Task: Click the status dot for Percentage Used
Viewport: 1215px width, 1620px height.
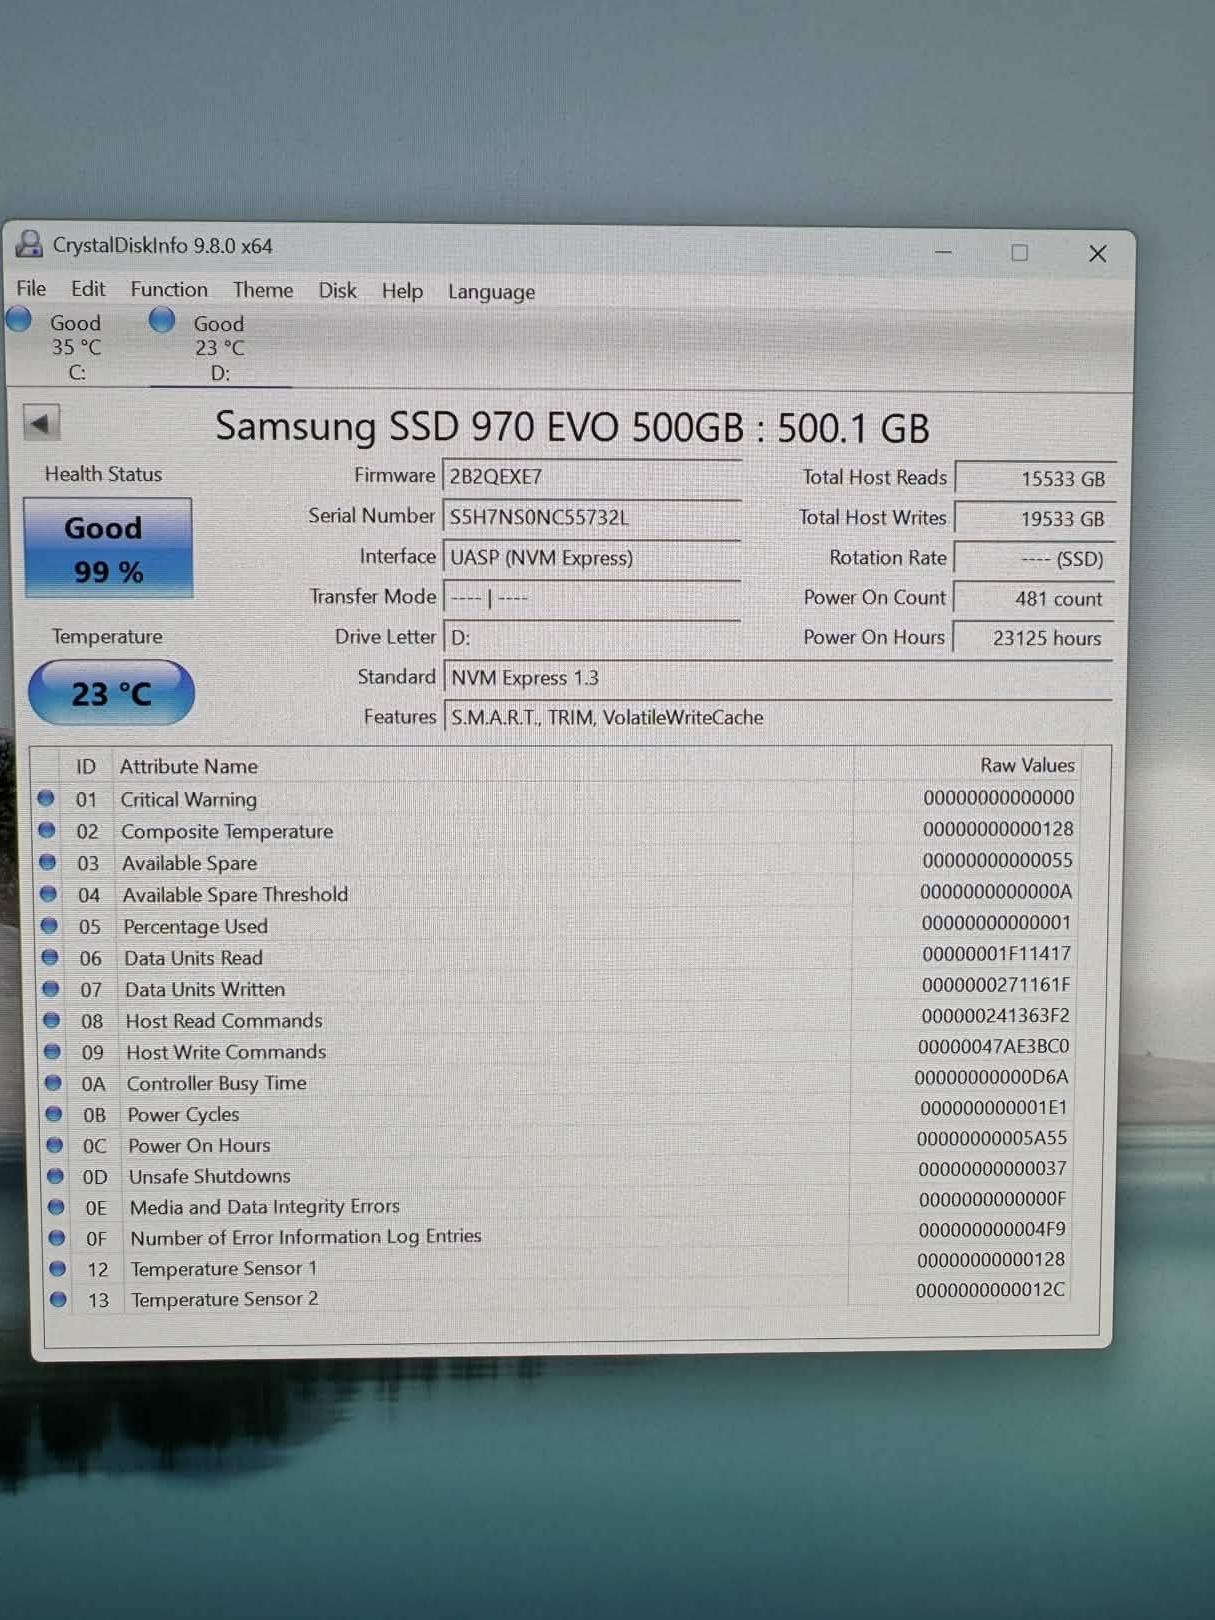Action: (x=49, y=926)
